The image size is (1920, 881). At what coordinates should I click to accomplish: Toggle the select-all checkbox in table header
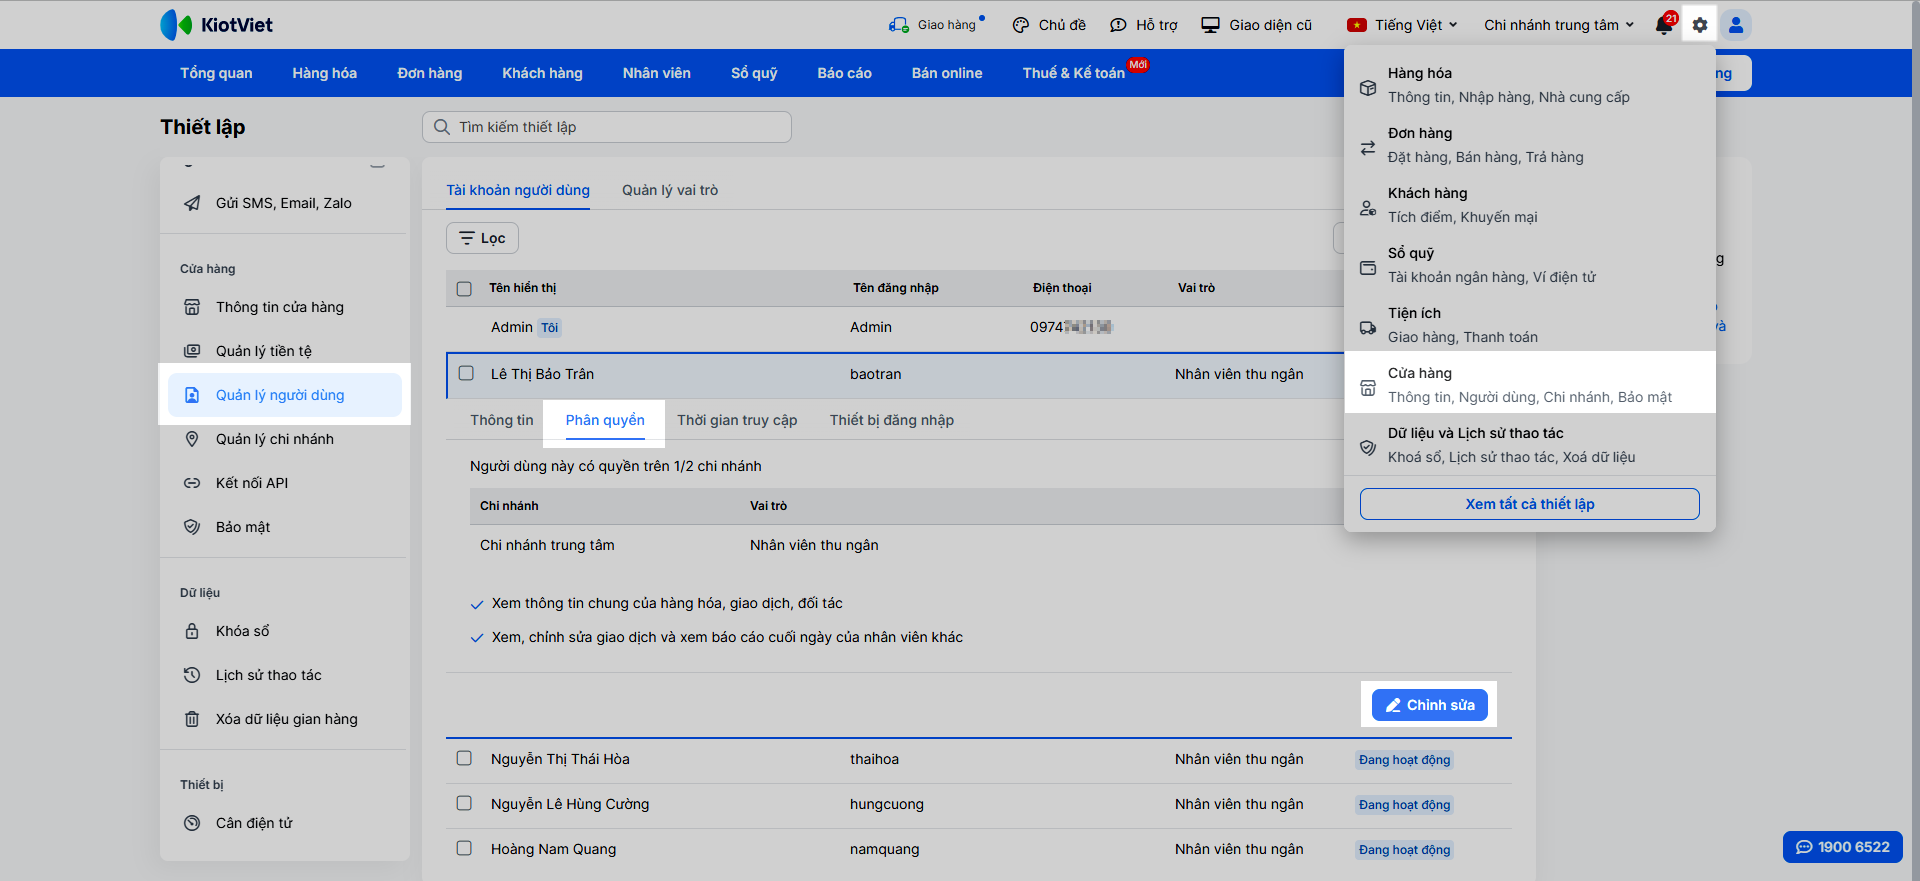(x=464, y=289)
